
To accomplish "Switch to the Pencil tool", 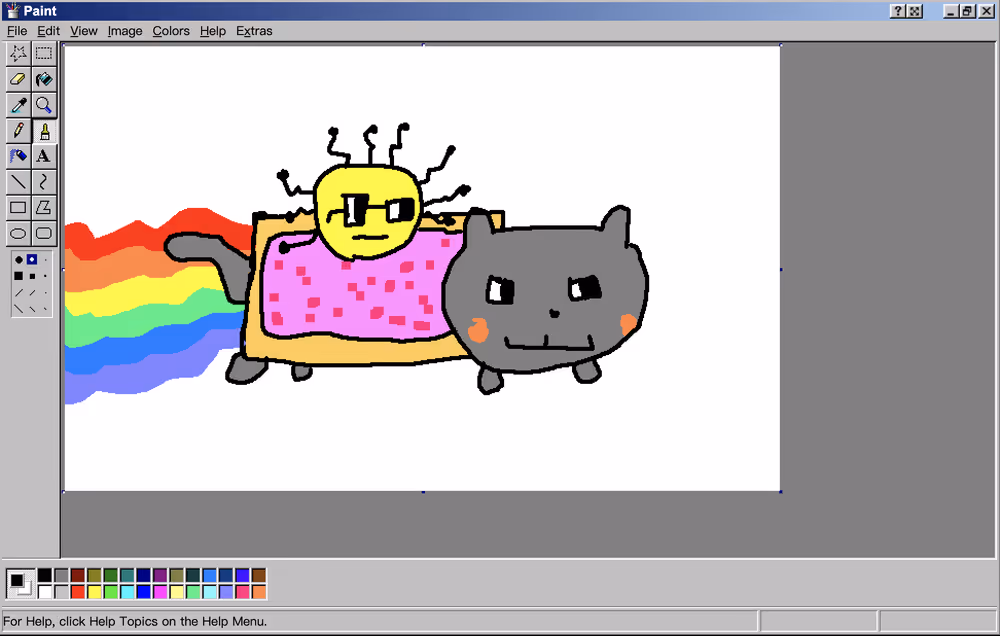I will pos(18,131).
